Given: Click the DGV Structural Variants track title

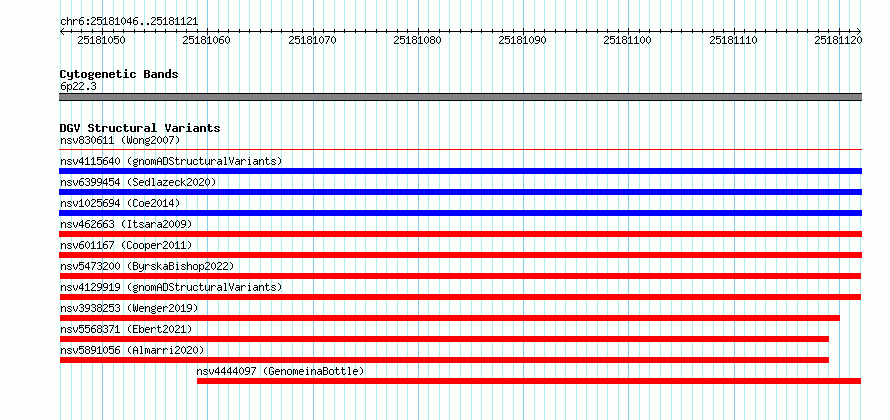Looking at the screenshot, I should click(x=140, y=128).
